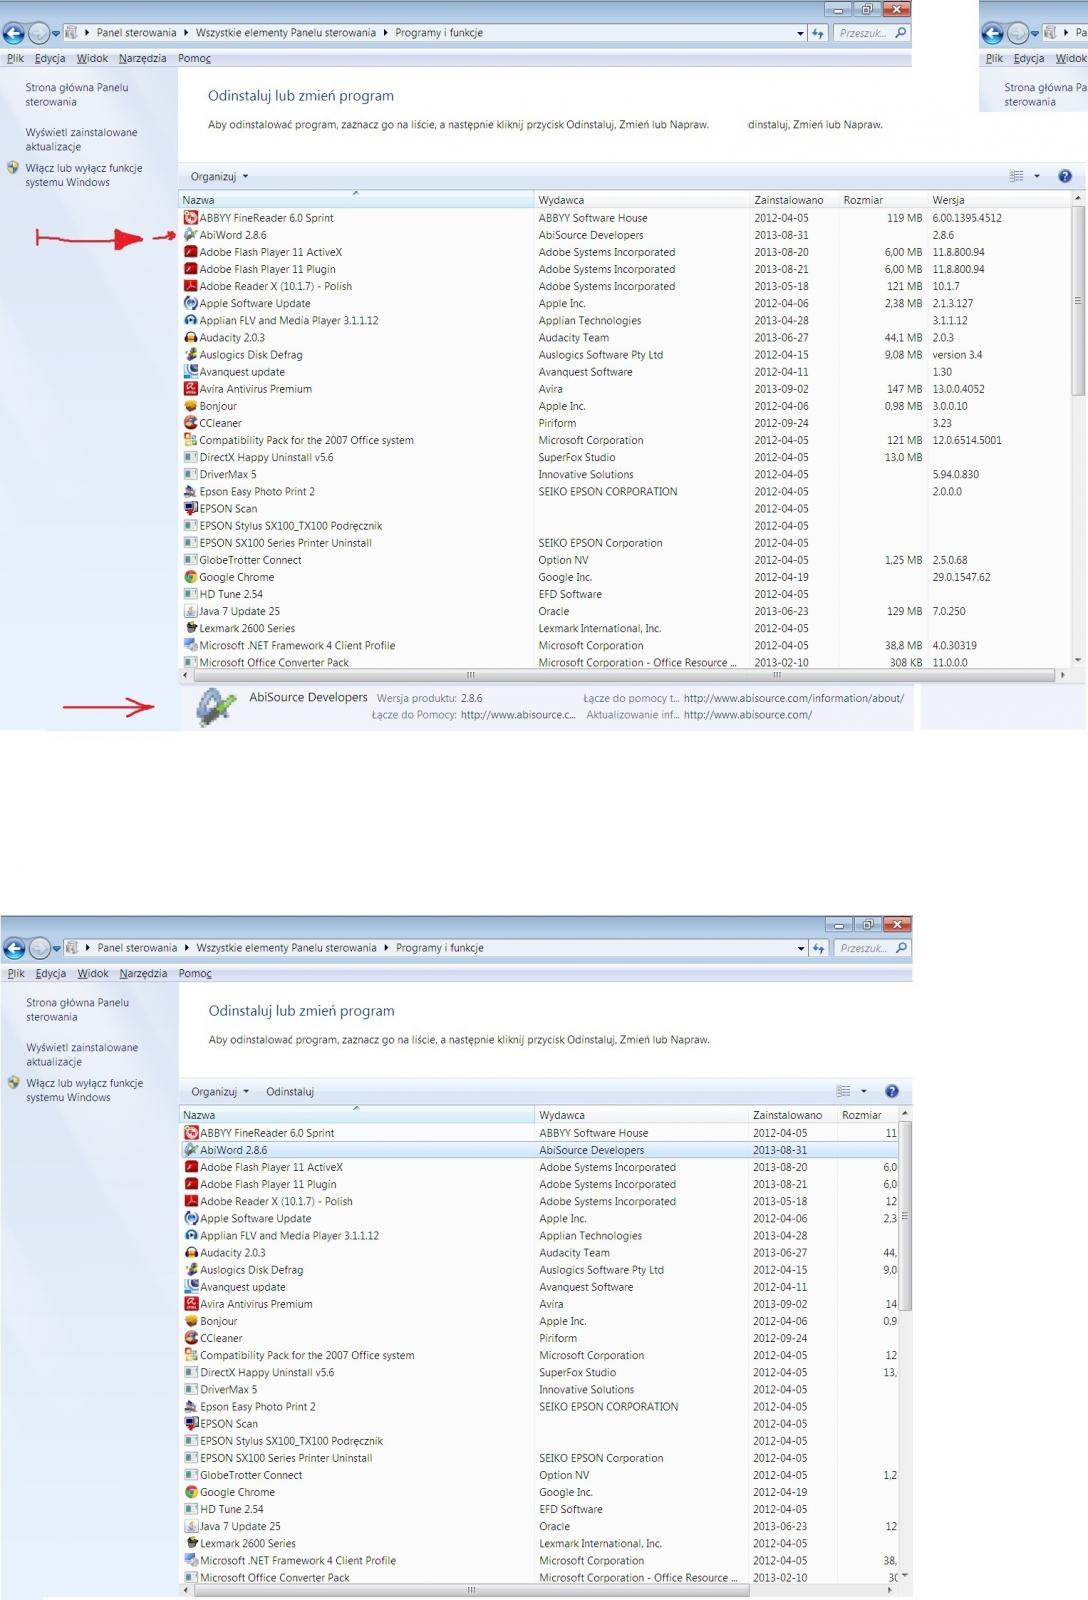Open the address bar history dropdown in the upper window
The height and width of the screenshot is (1600, 1088).
[800, 33]
